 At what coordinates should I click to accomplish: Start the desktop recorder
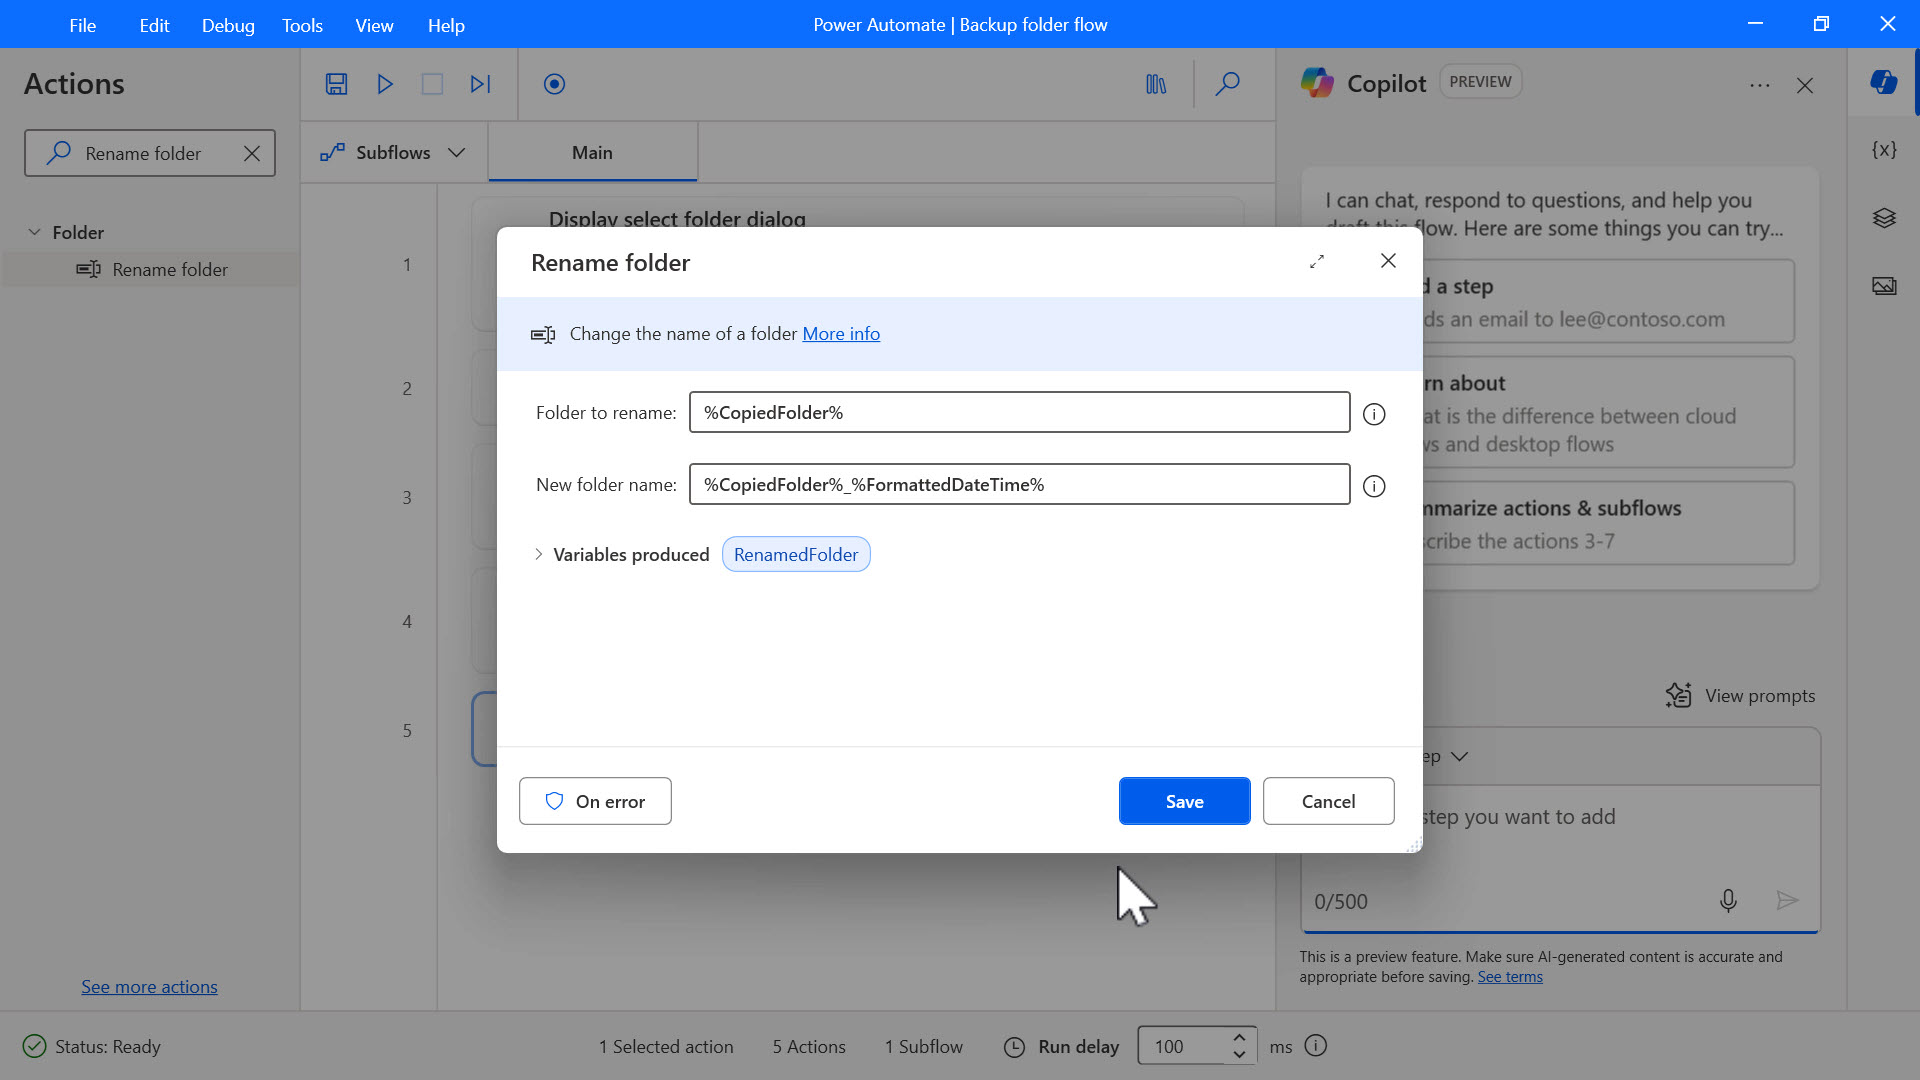pos(553,84)
